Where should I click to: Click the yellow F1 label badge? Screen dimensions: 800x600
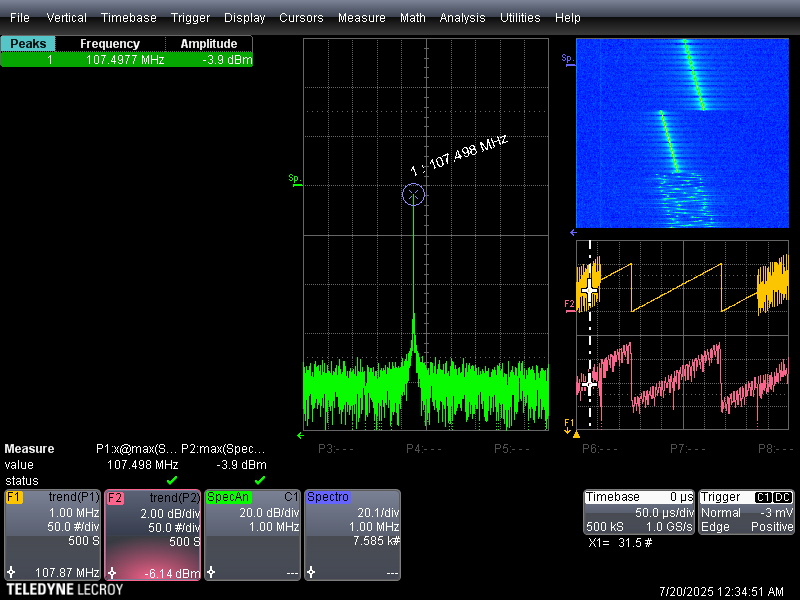click(x=14, y=497)
